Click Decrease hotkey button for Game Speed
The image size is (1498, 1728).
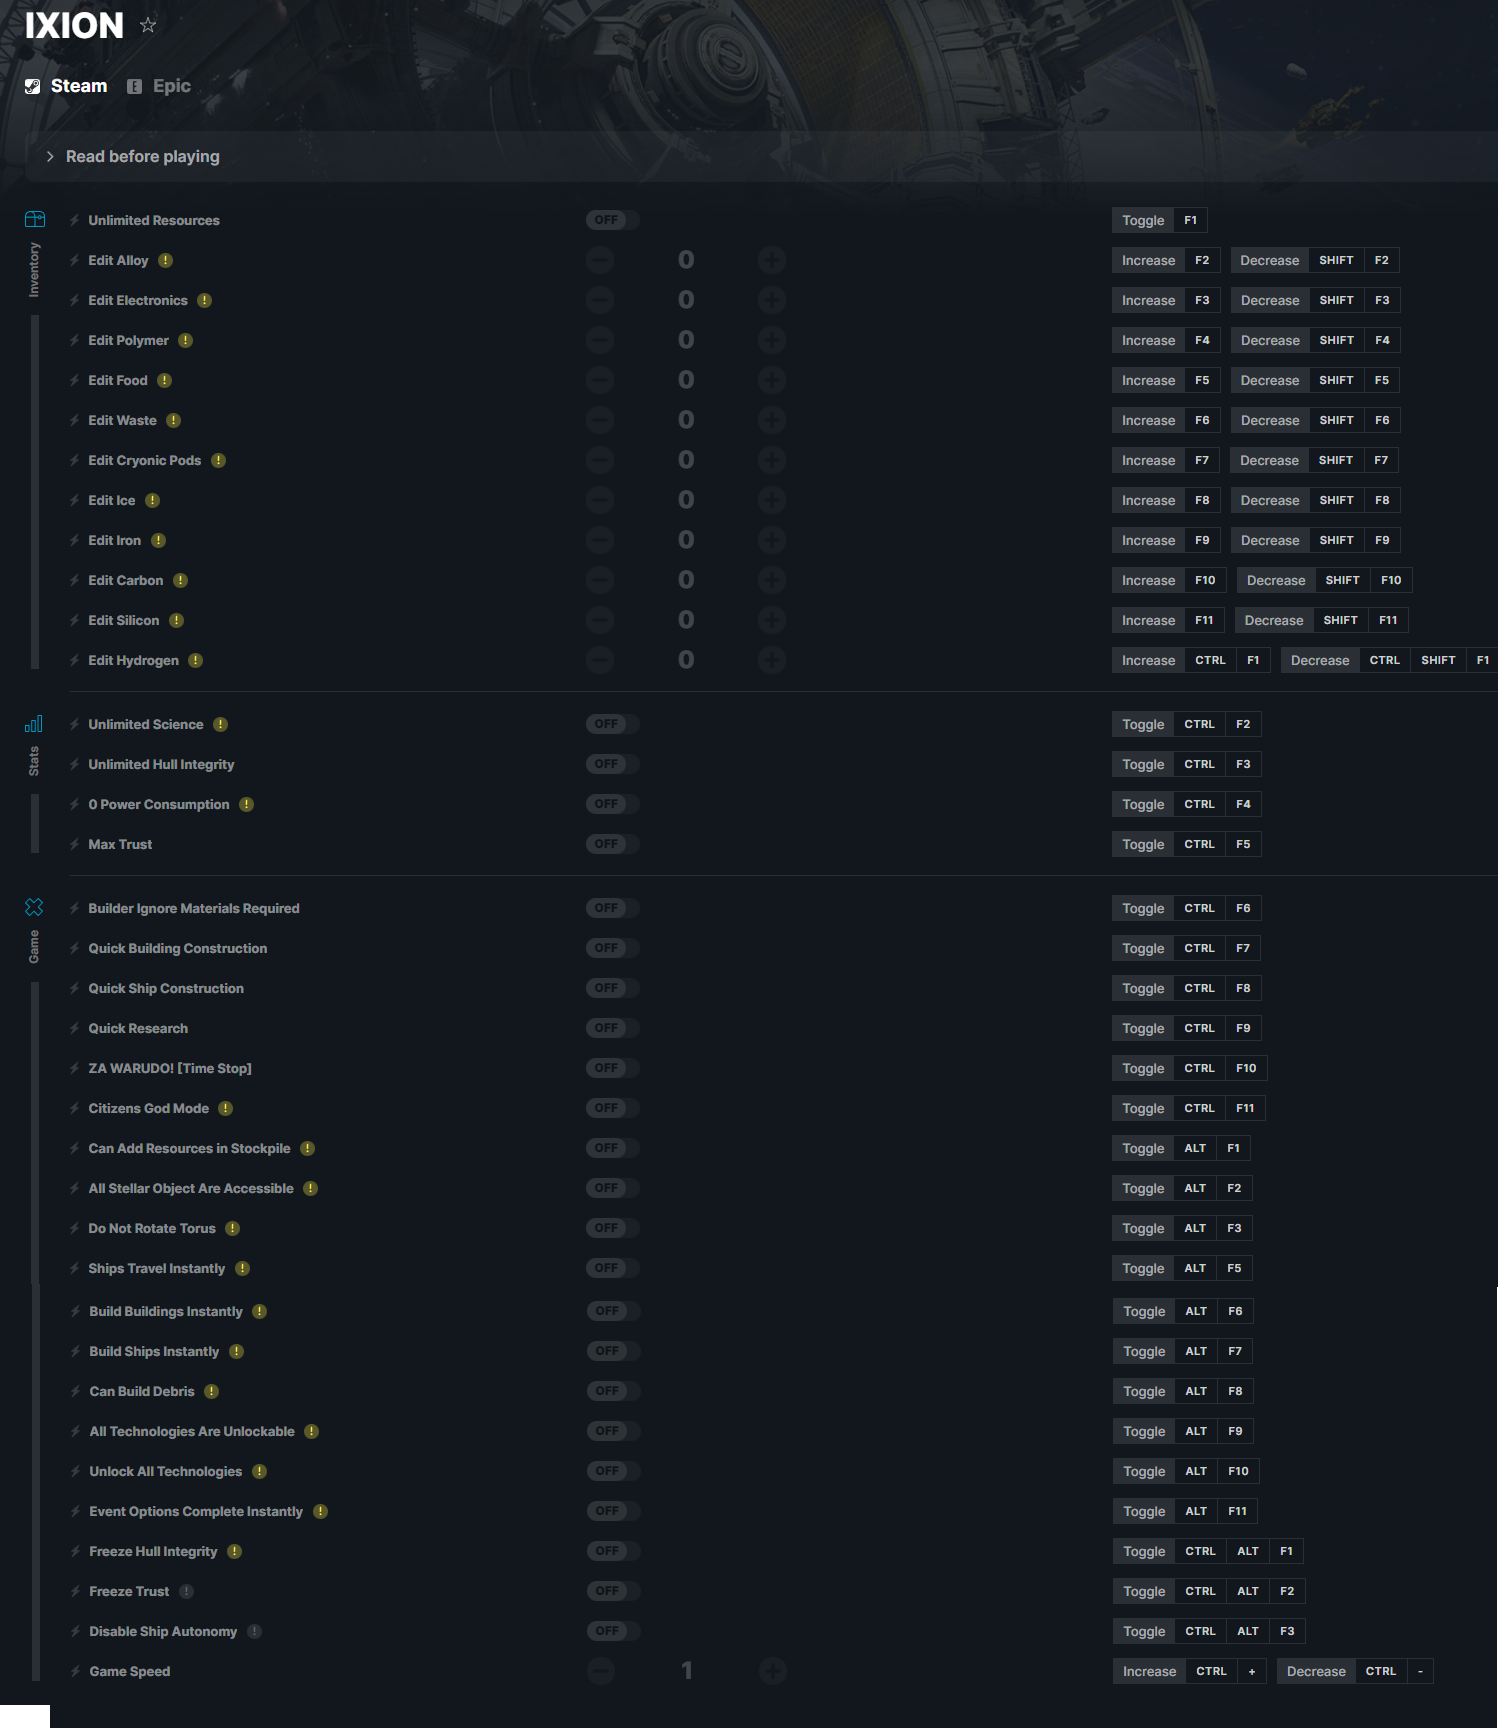[1316, 1671]
